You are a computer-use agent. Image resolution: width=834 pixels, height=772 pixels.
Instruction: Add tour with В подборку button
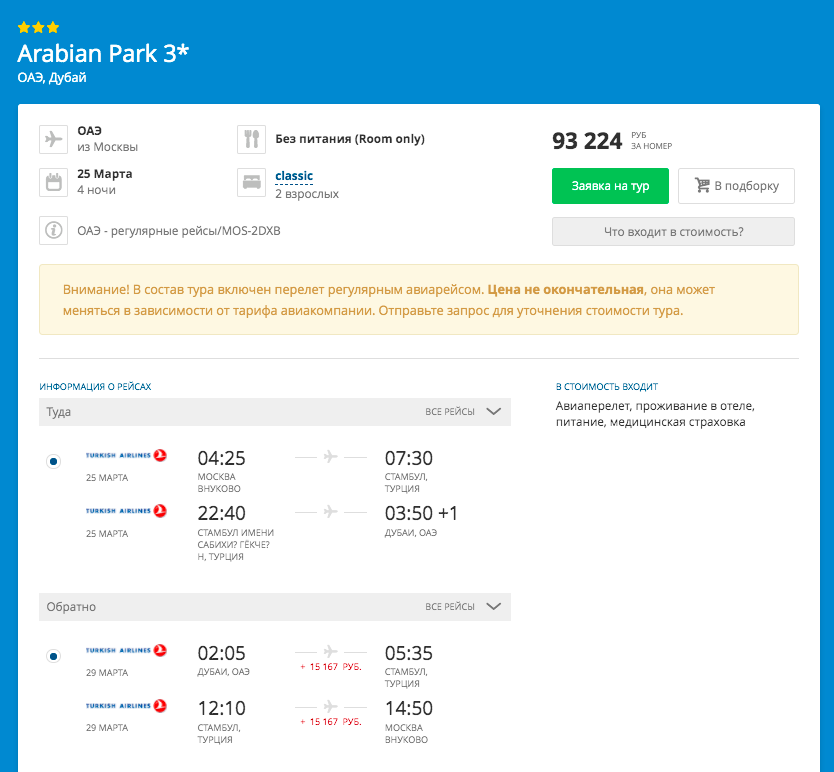click(x=736, y=186)
